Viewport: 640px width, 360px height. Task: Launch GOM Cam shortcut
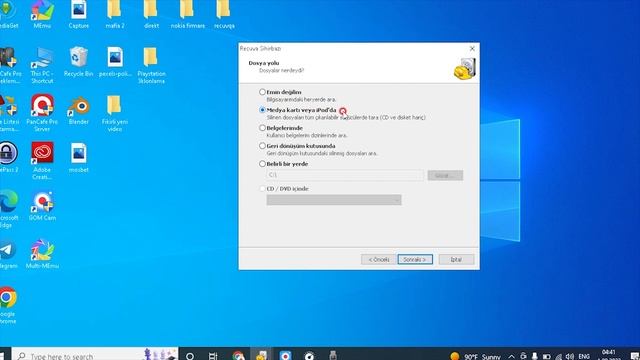pos(42,206)
